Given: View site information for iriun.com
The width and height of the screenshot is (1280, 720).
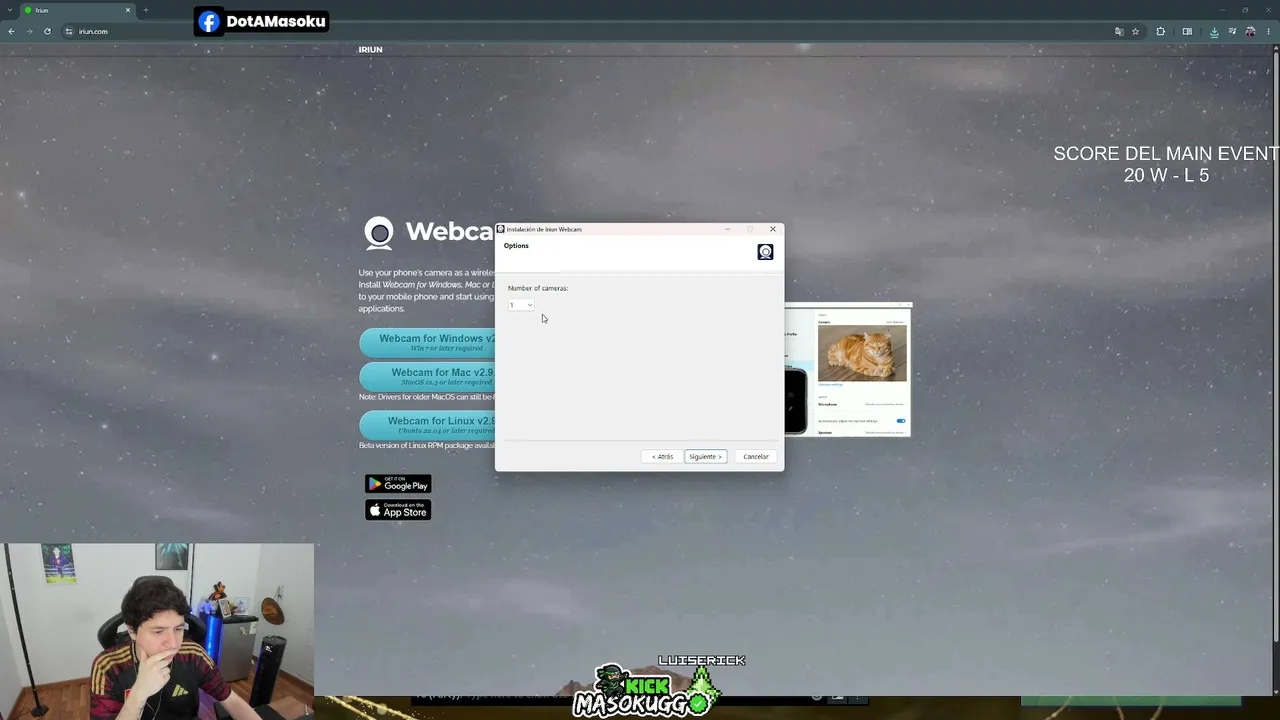Looking at the screenshot, I should (x=69, y=31).
